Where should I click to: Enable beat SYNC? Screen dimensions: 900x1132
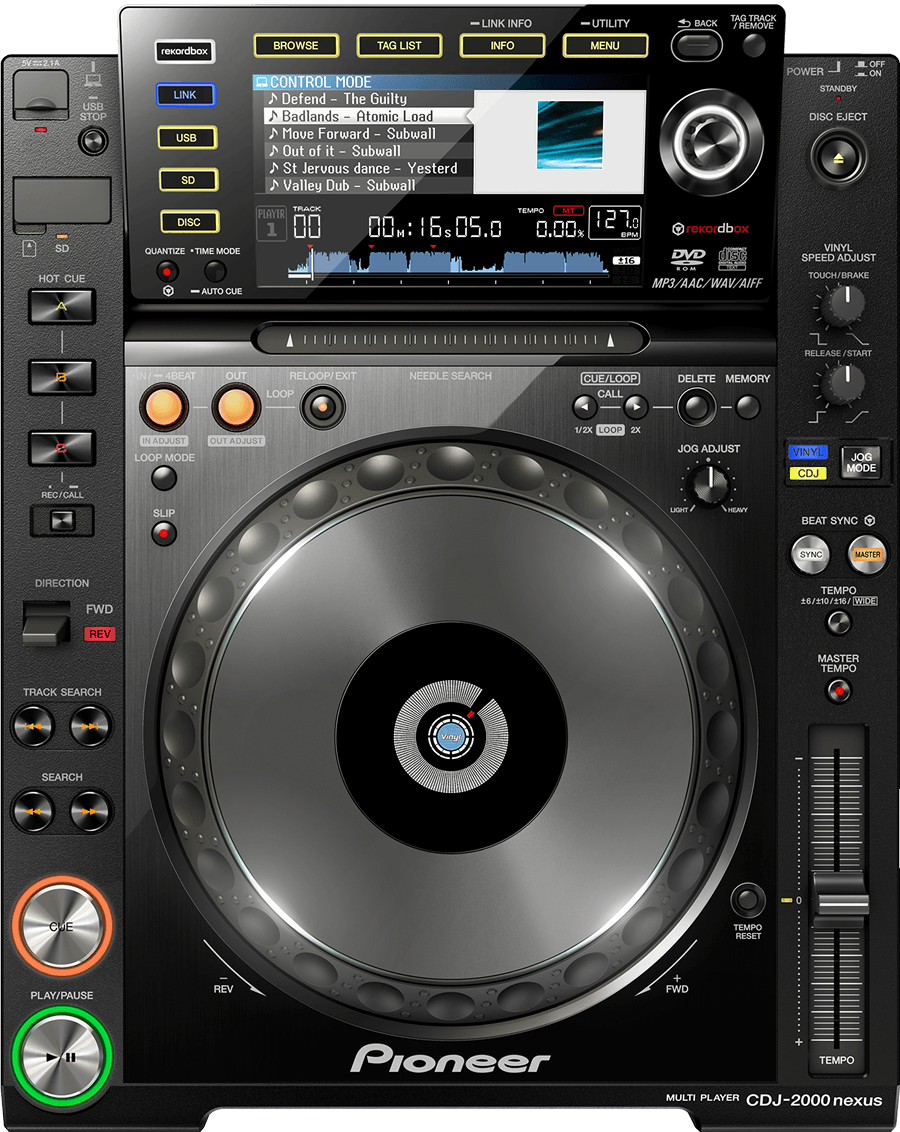(x=811, y=554)
